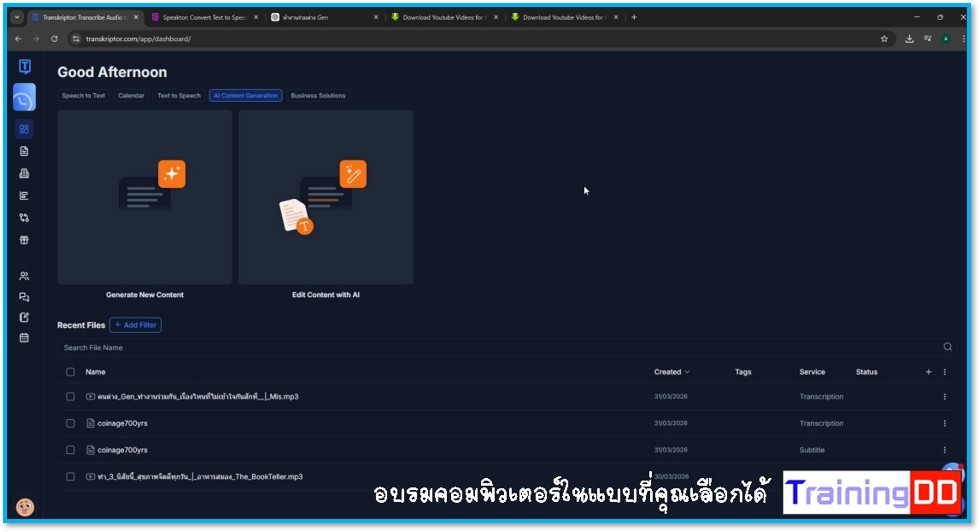Click the Generate New Content card
The width and height of the screenshot is (980, 532).
coord(145,197)
